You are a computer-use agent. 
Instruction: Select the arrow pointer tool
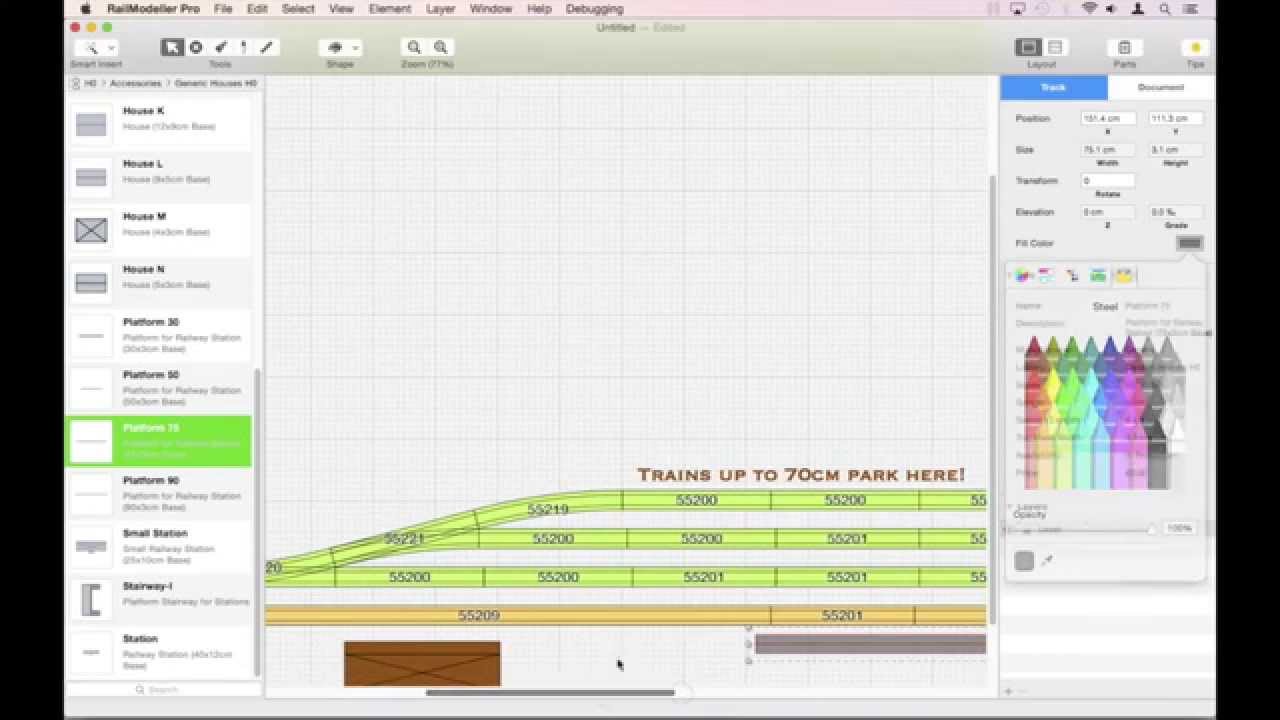(172, 47)
